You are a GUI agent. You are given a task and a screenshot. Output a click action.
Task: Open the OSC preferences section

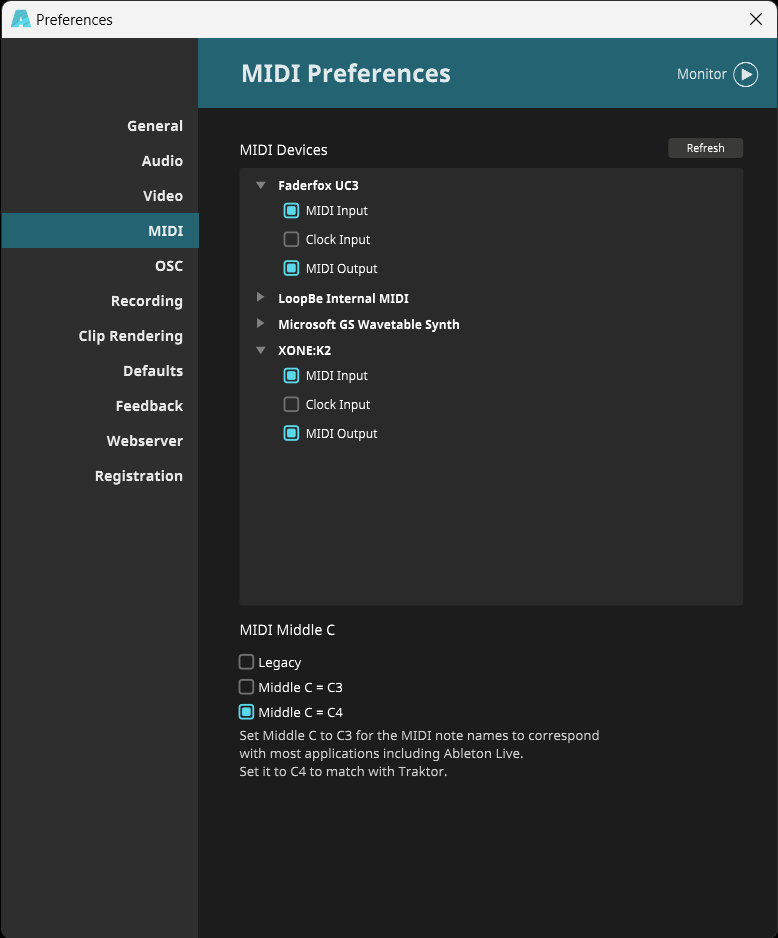tap(169, 265)
